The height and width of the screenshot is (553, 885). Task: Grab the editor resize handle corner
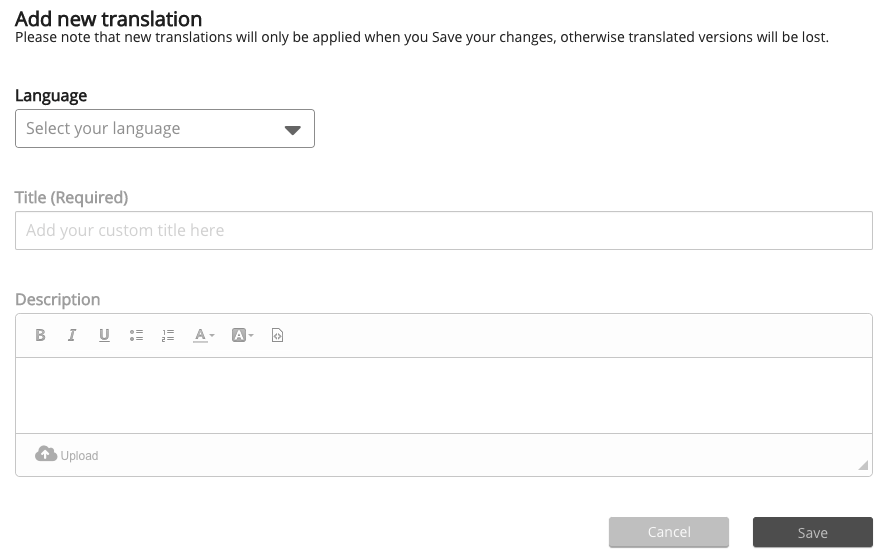point(863,465)
